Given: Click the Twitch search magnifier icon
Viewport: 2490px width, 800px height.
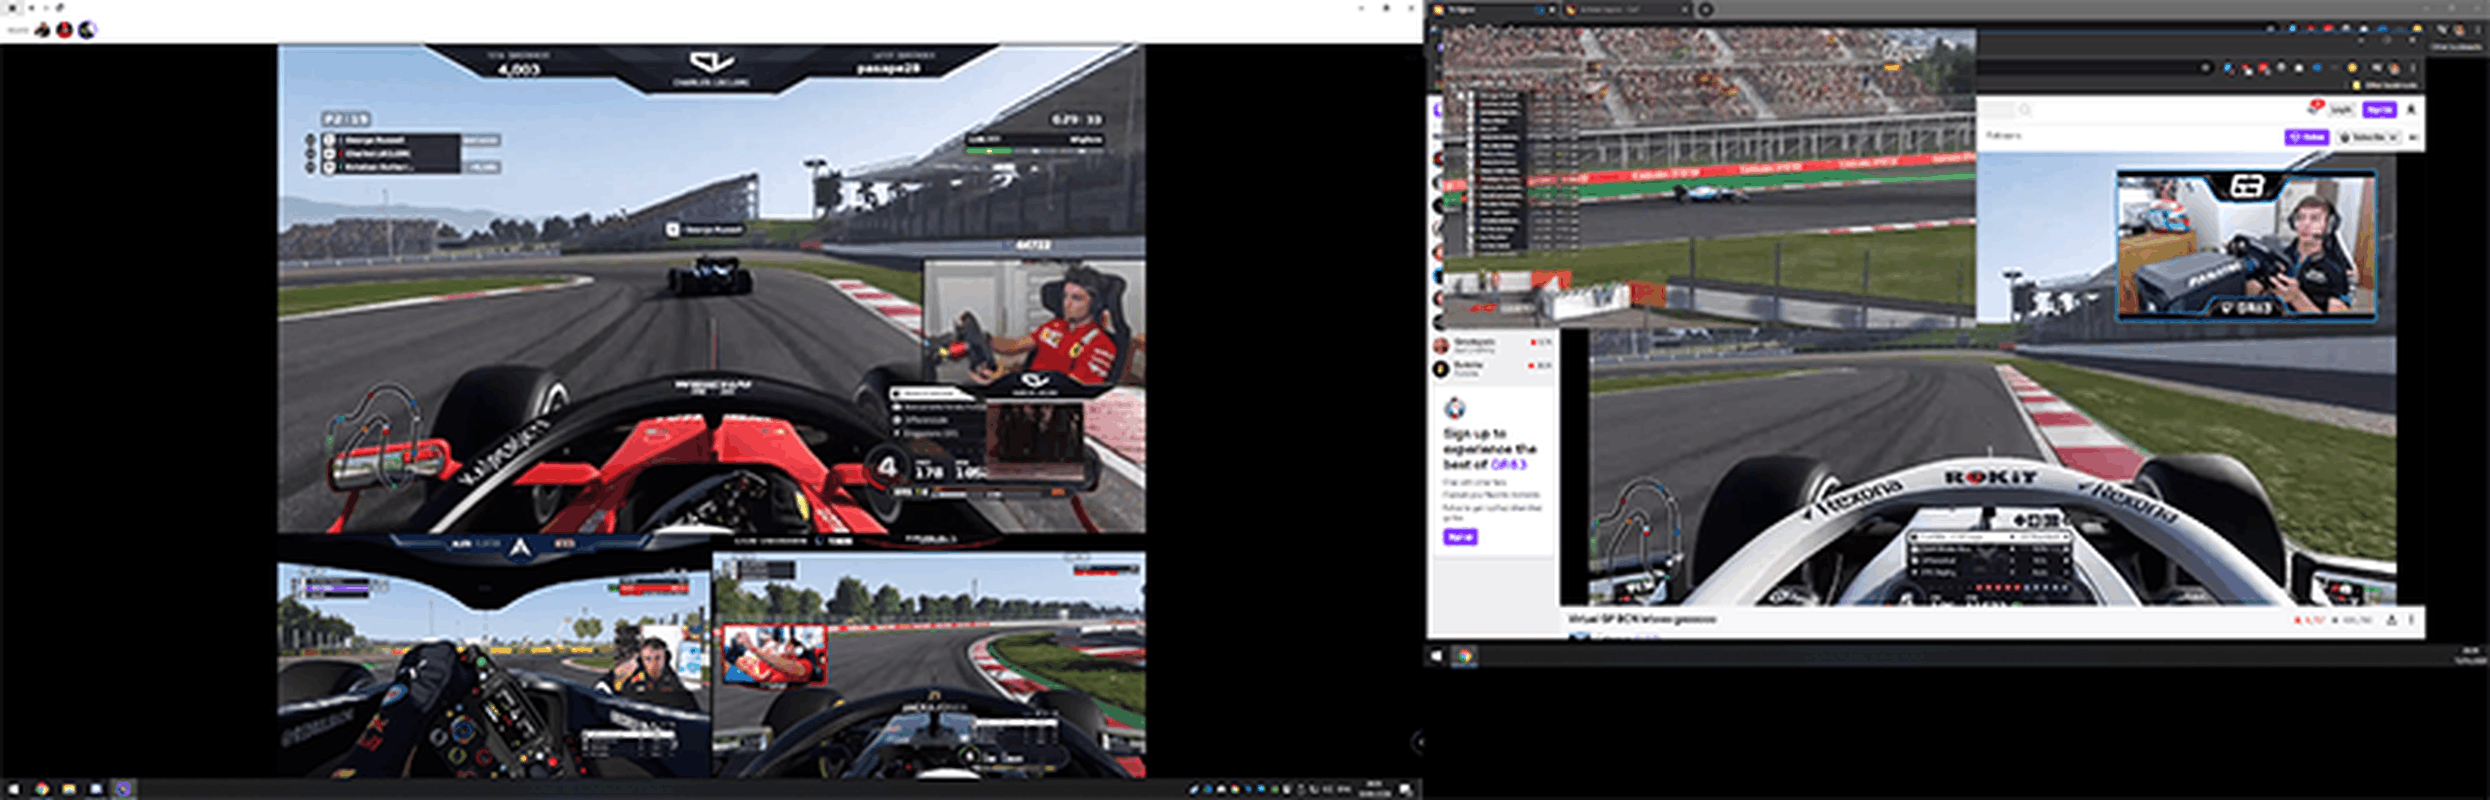Looking at the screenshot, I should 2024,110.
